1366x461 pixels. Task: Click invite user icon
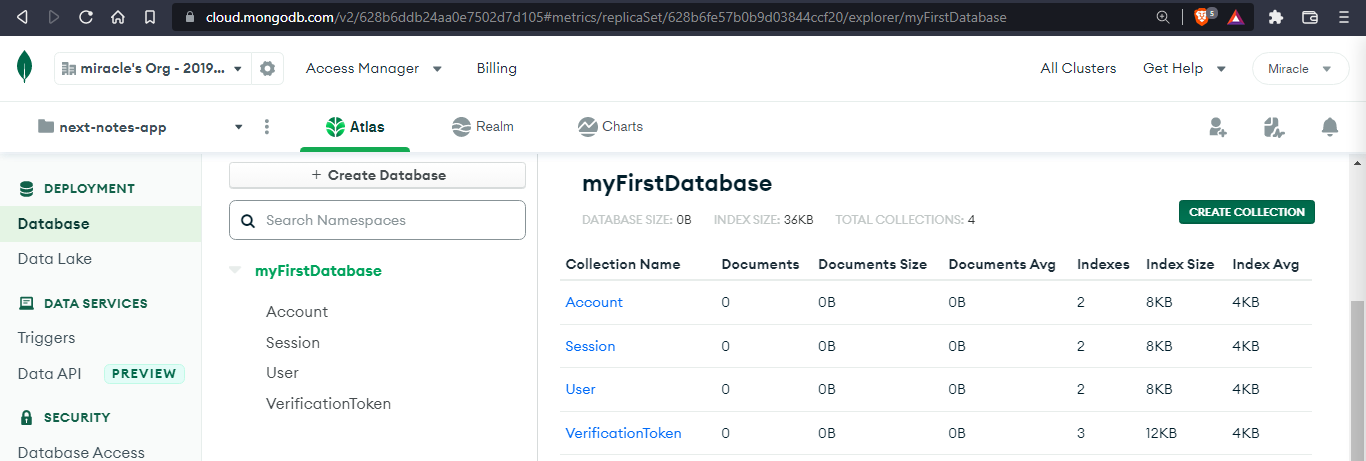1217,127
